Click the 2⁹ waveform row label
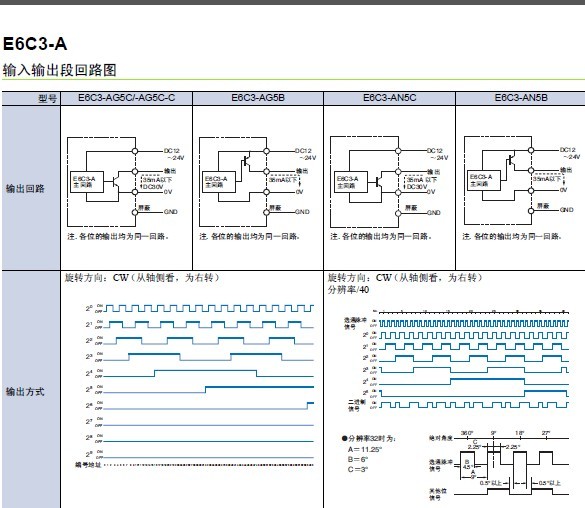Viewport: 585px width, 508px height. coord(89,454)
